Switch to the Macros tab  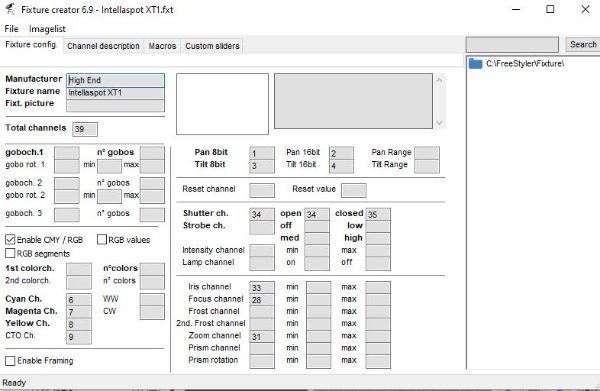tap(162, 46)
